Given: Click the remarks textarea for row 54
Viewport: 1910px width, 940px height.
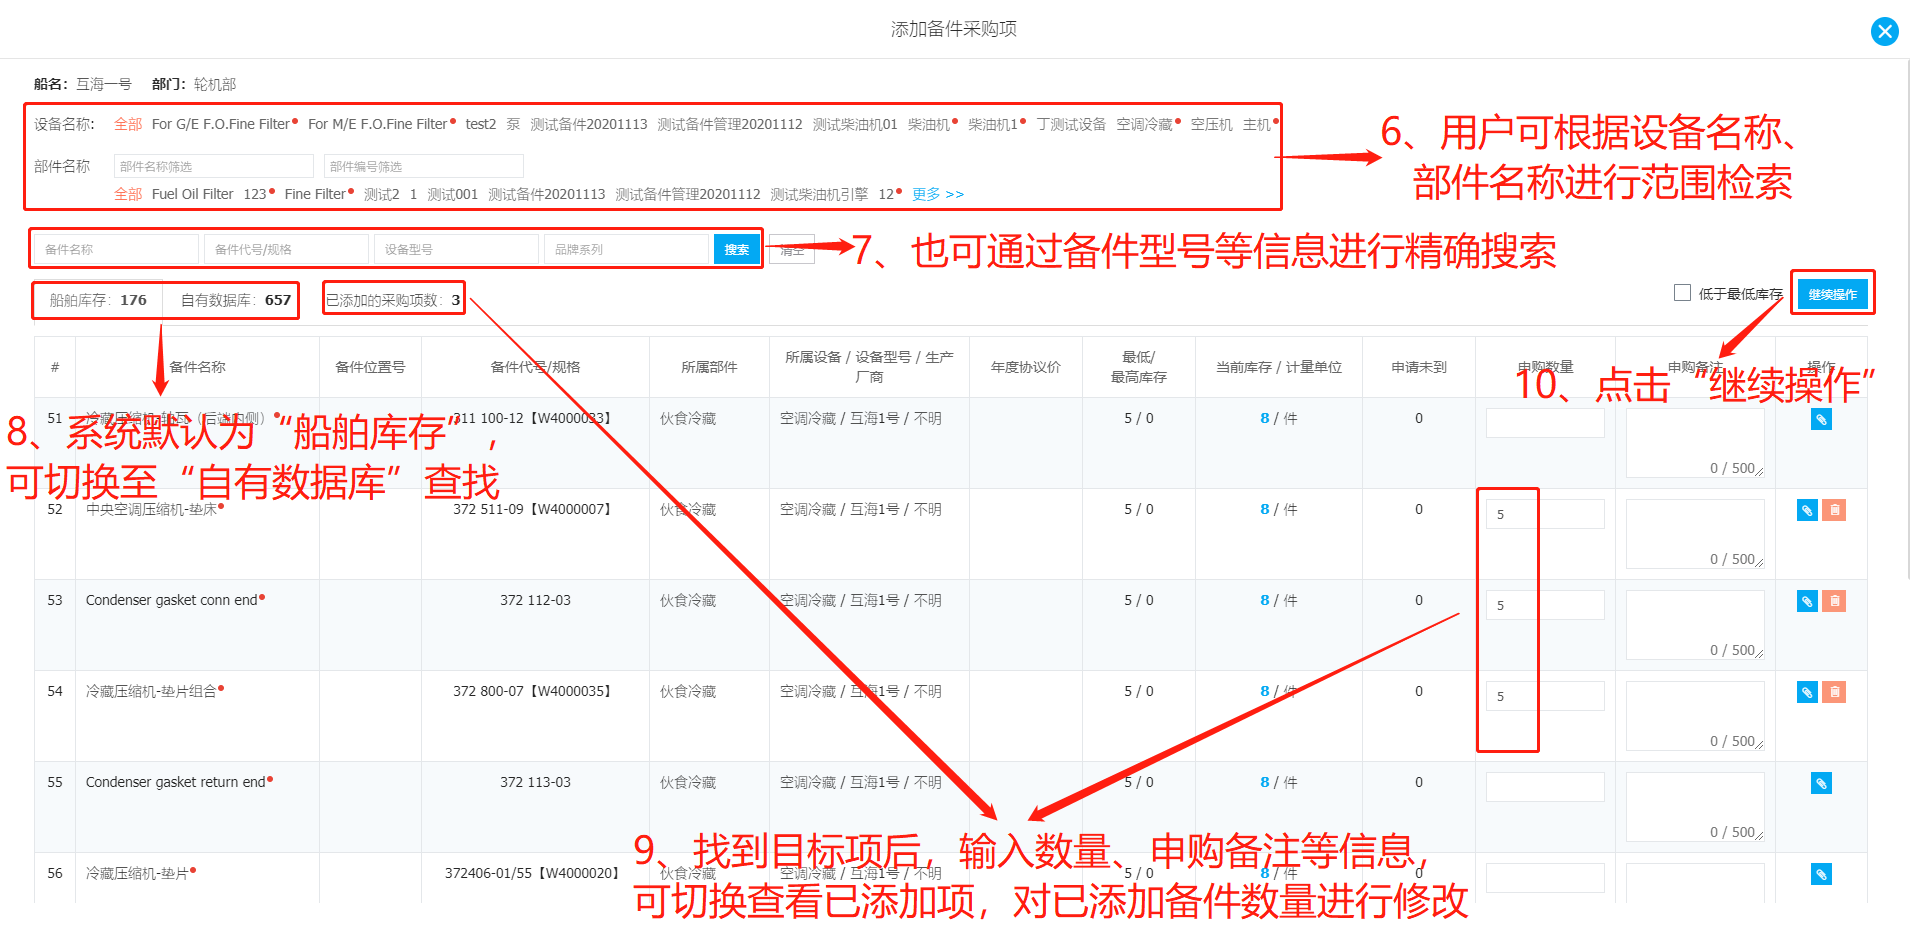Looking at the screenshot, I should [1695, 716].
